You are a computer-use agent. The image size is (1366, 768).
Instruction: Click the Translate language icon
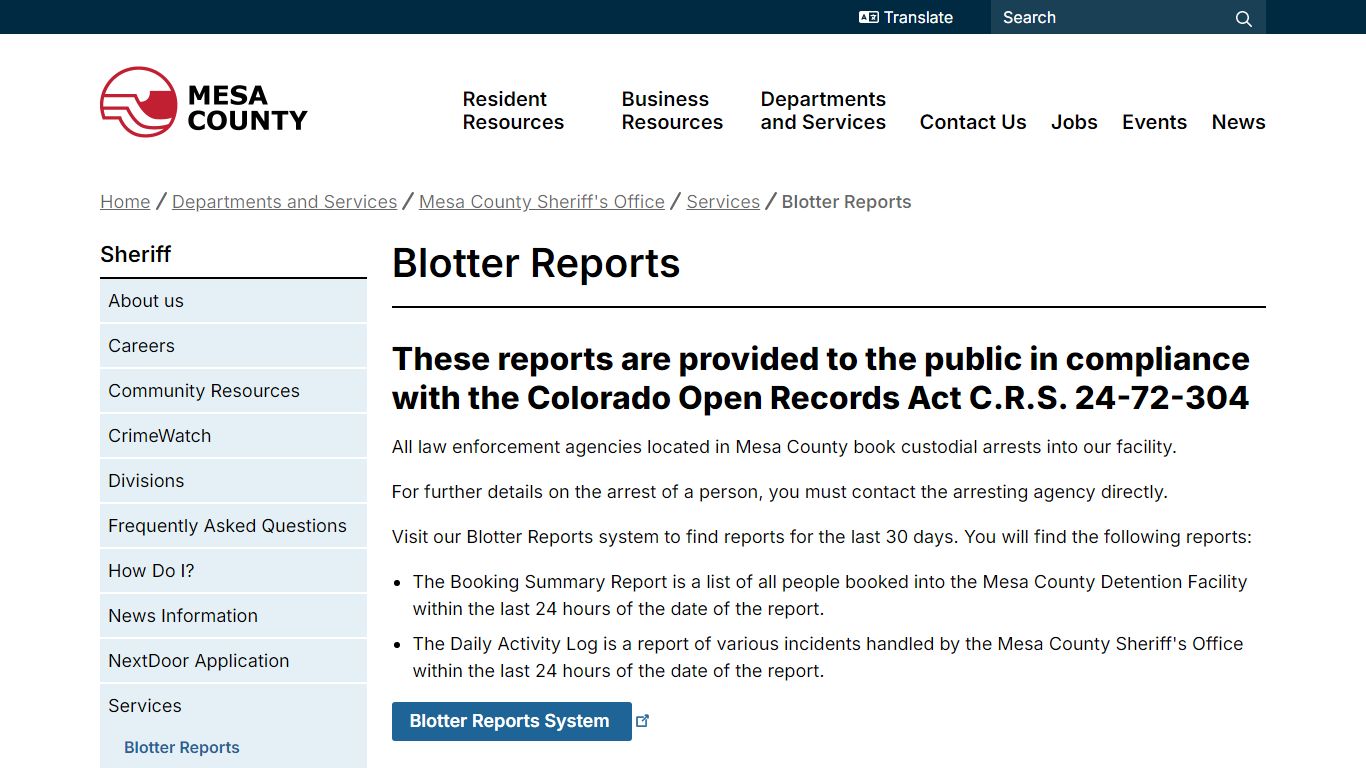[868, 17]
